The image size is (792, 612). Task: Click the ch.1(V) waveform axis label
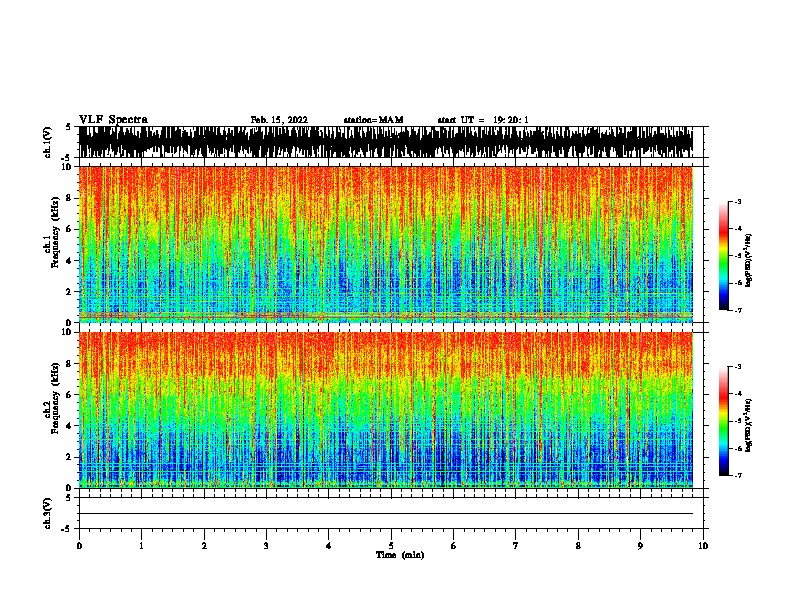tap(48, 142)
